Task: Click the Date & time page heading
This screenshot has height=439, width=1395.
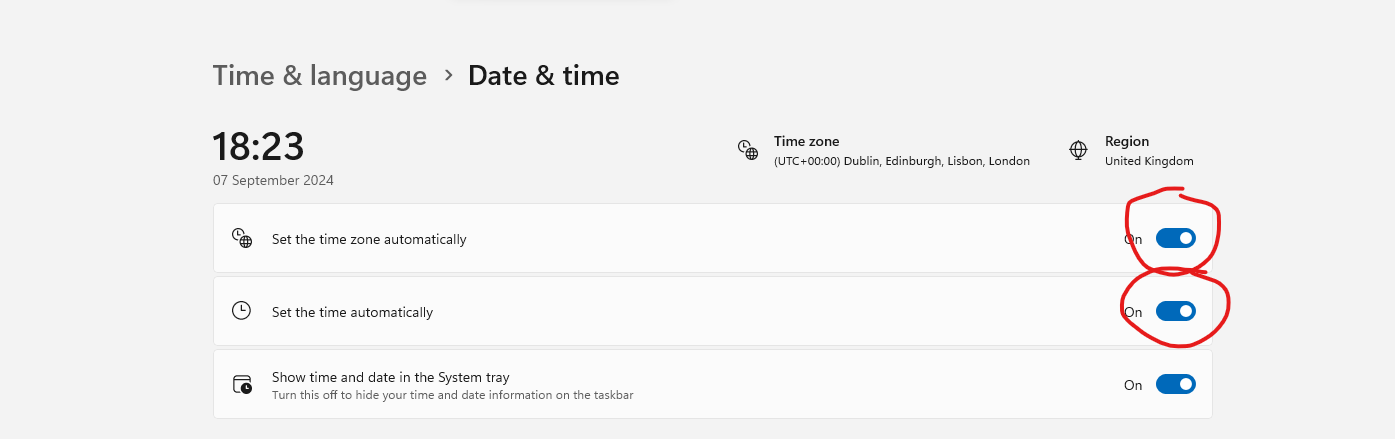Action: point(543,75)
